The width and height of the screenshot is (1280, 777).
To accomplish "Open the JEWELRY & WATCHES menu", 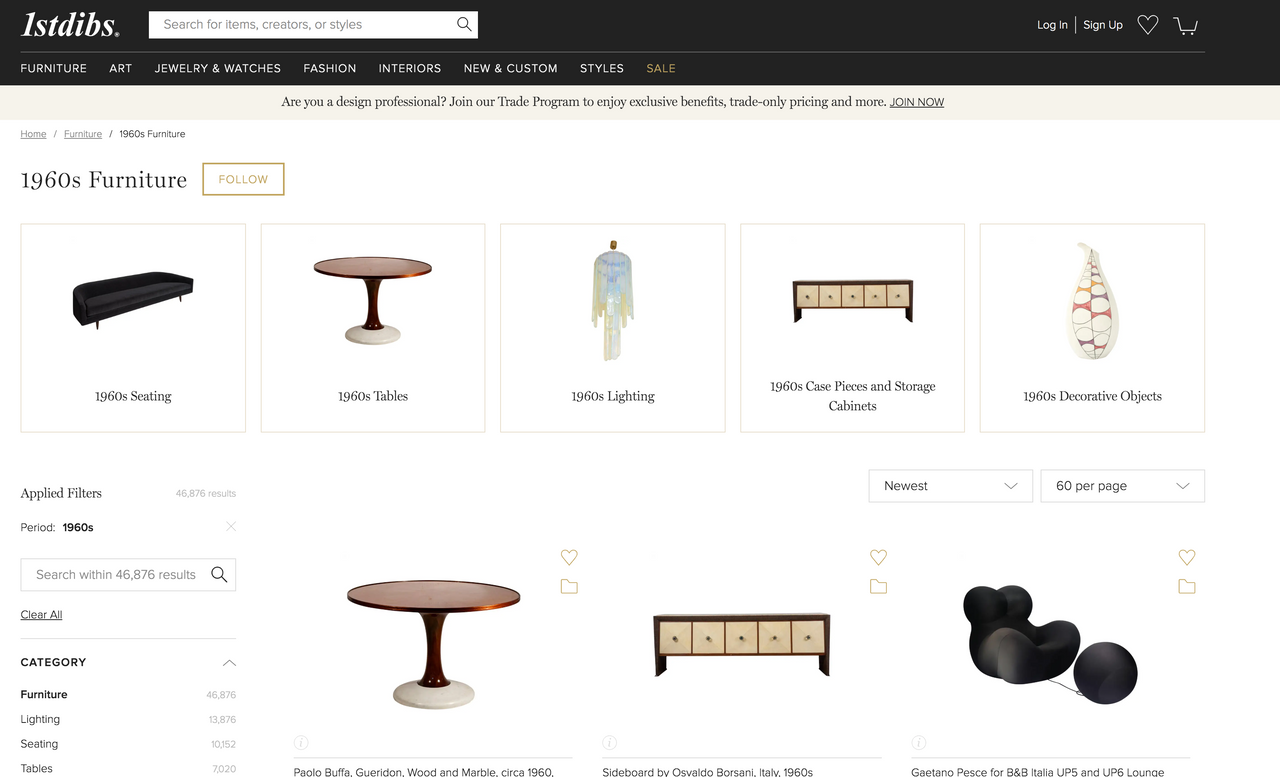I will (x=218, y=68).
